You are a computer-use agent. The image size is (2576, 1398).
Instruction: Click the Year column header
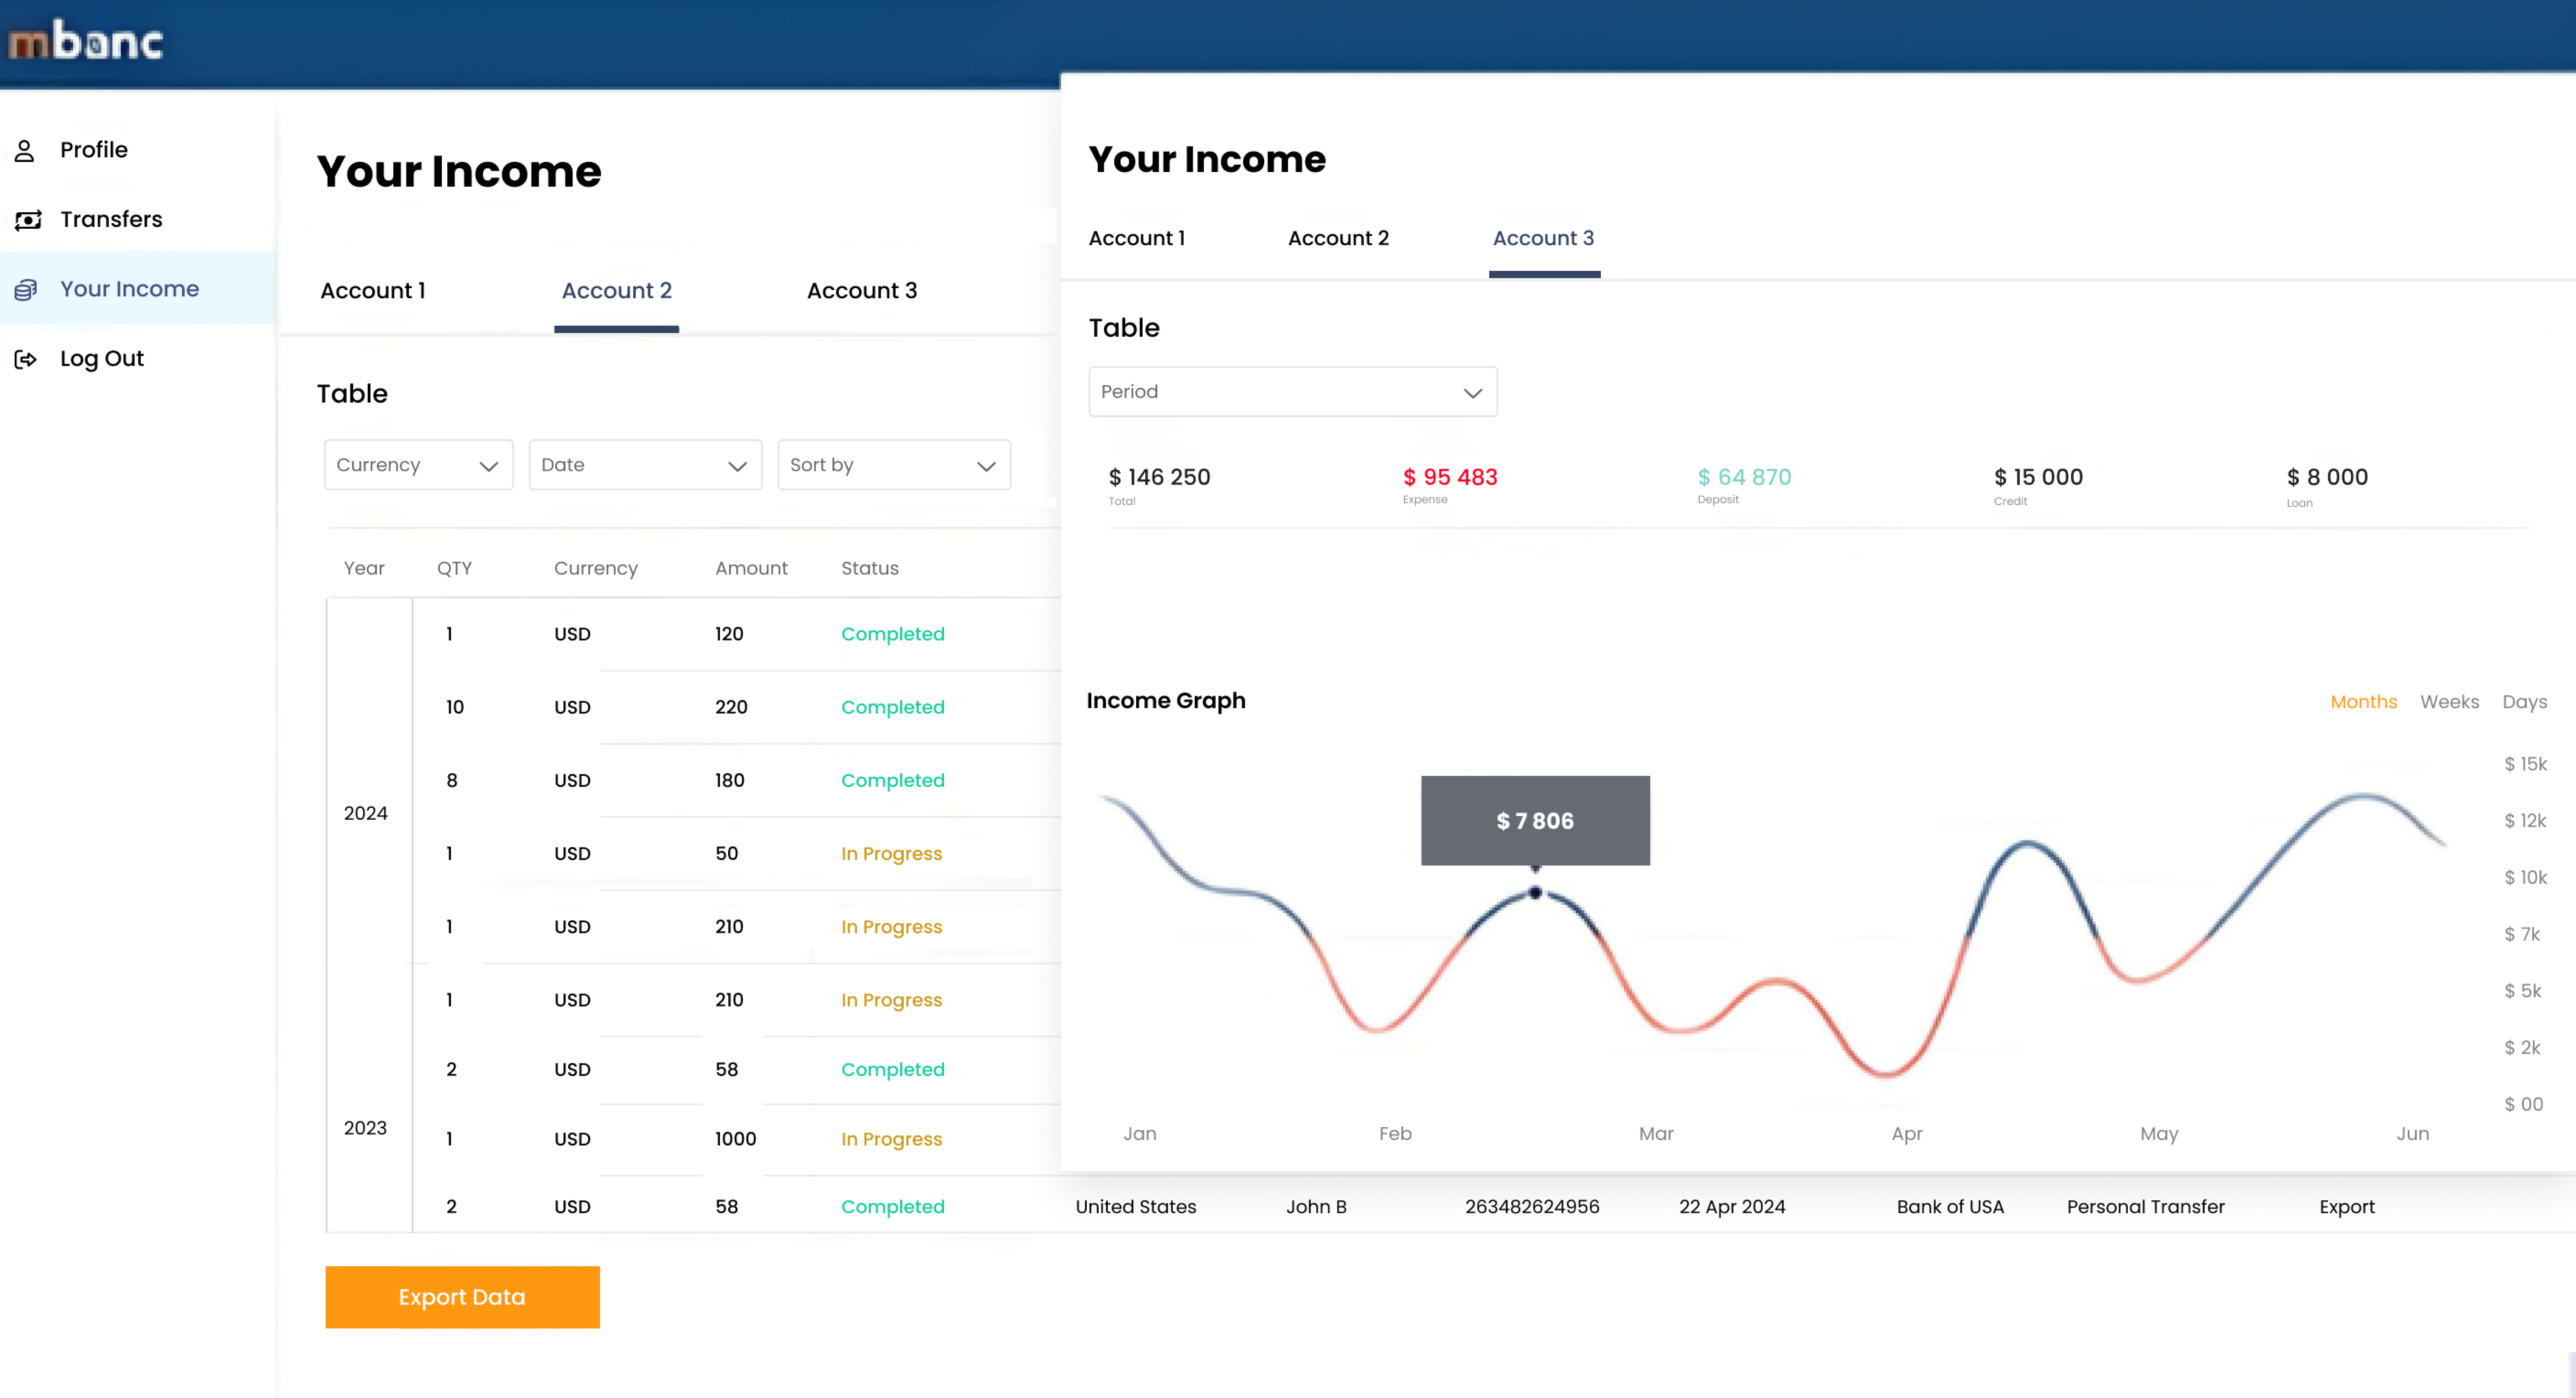364,568
